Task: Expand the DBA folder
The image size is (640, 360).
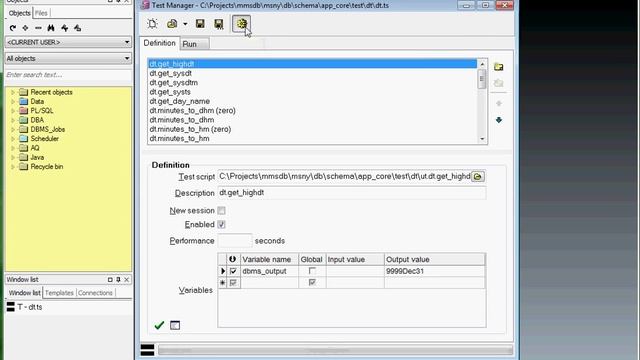Action: pyautogui.click(x=13, y=120)
